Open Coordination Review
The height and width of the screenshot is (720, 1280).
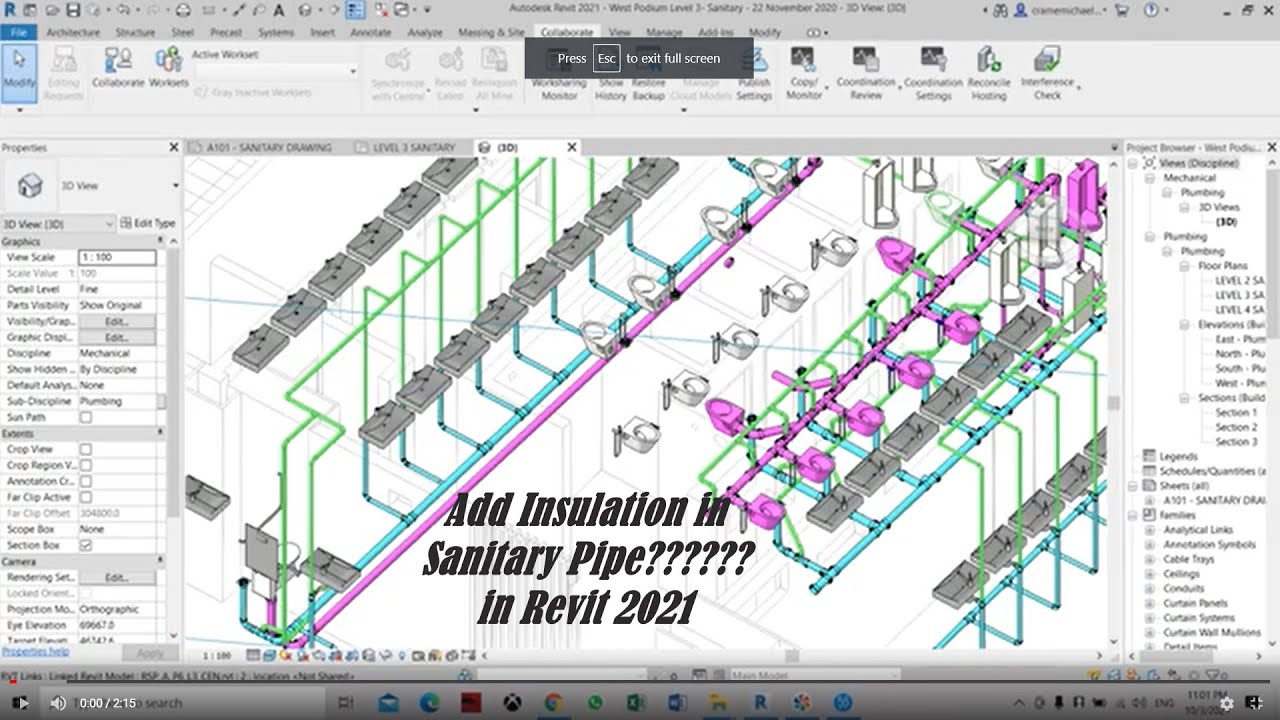[866, 72]
